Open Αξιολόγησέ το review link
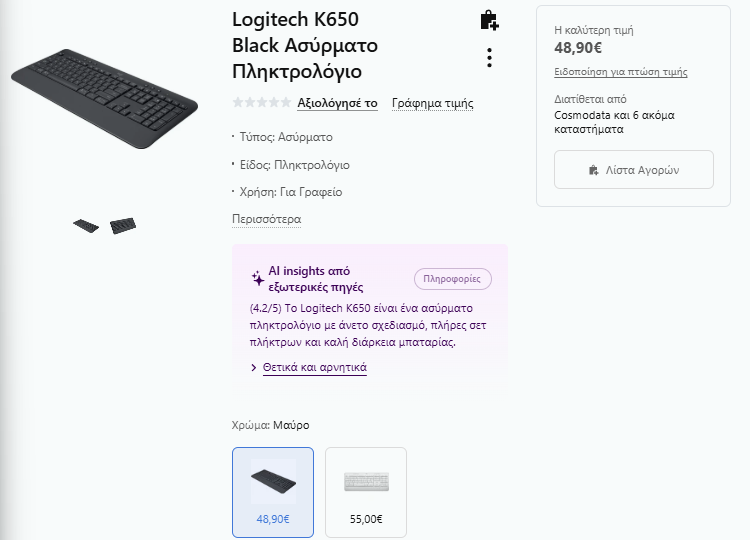Viewport: 750px width, 540px height. pos(337,103)
